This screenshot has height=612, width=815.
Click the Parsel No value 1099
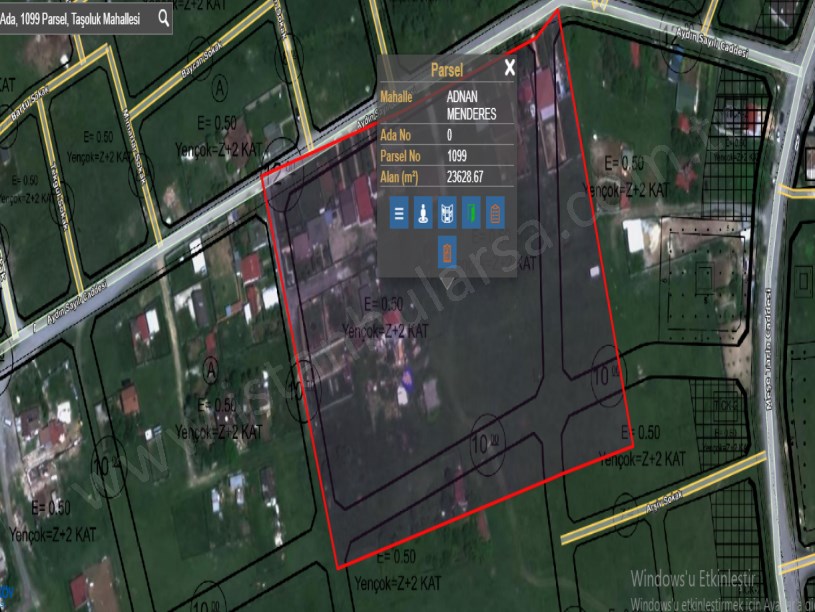click(457, 154)
